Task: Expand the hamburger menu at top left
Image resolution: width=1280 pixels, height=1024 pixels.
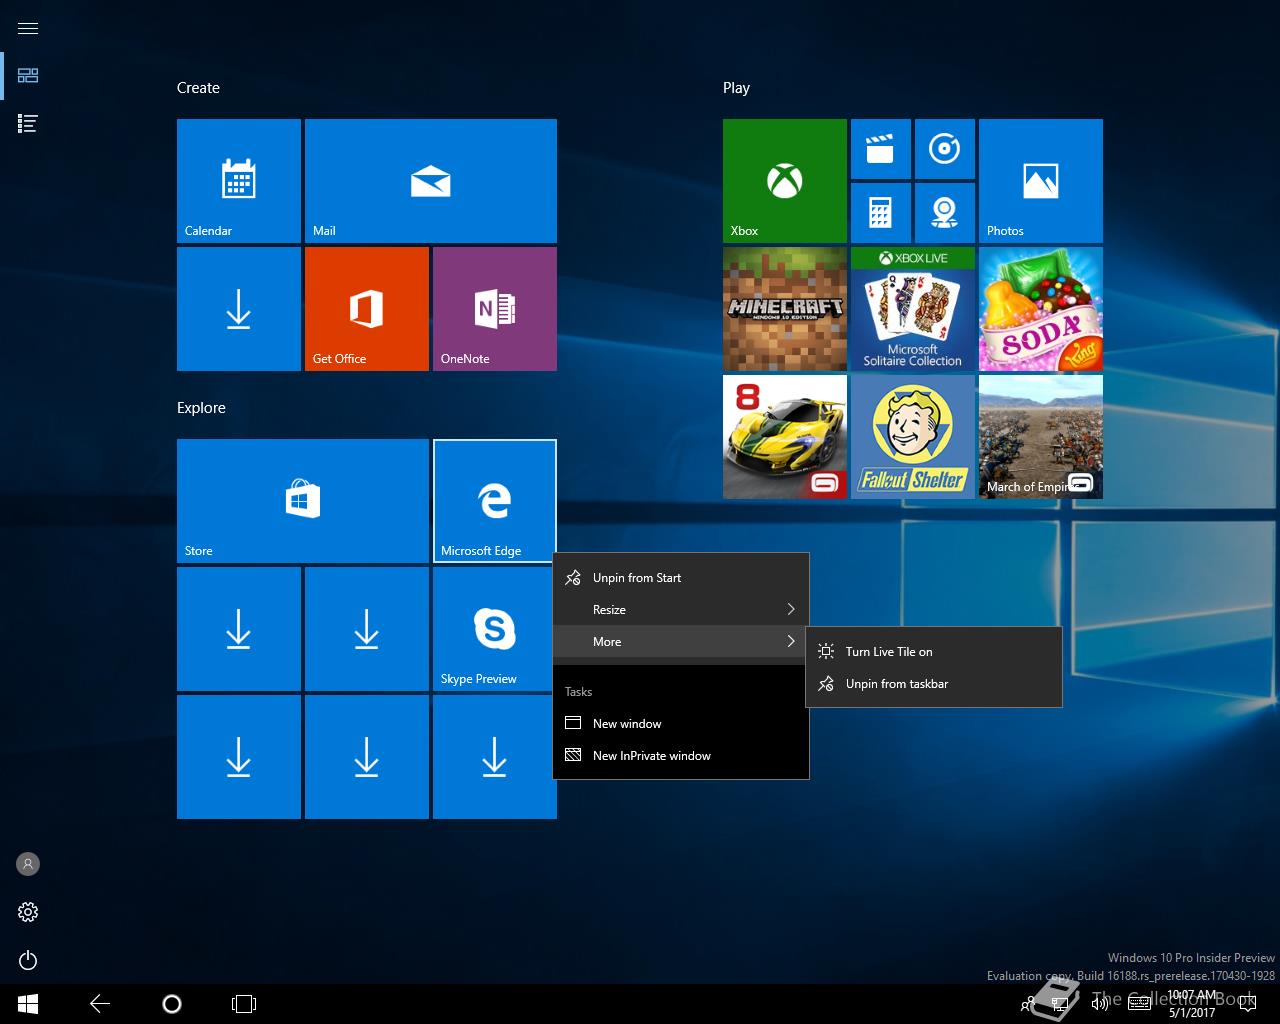Action: pyautogui.click(x=28, y=28)
